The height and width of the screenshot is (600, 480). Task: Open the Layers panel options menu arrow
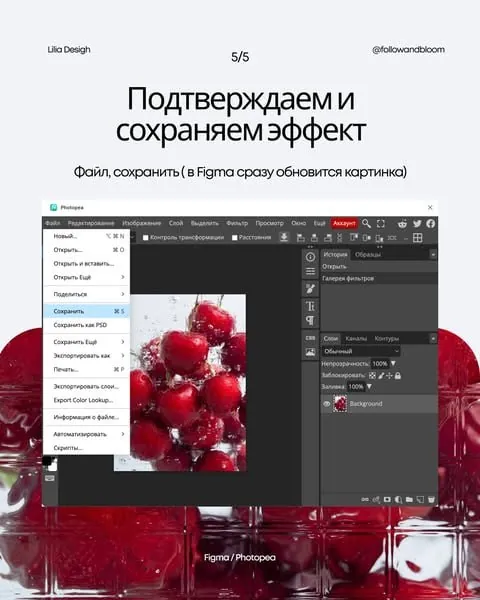(x=433, y=339)
